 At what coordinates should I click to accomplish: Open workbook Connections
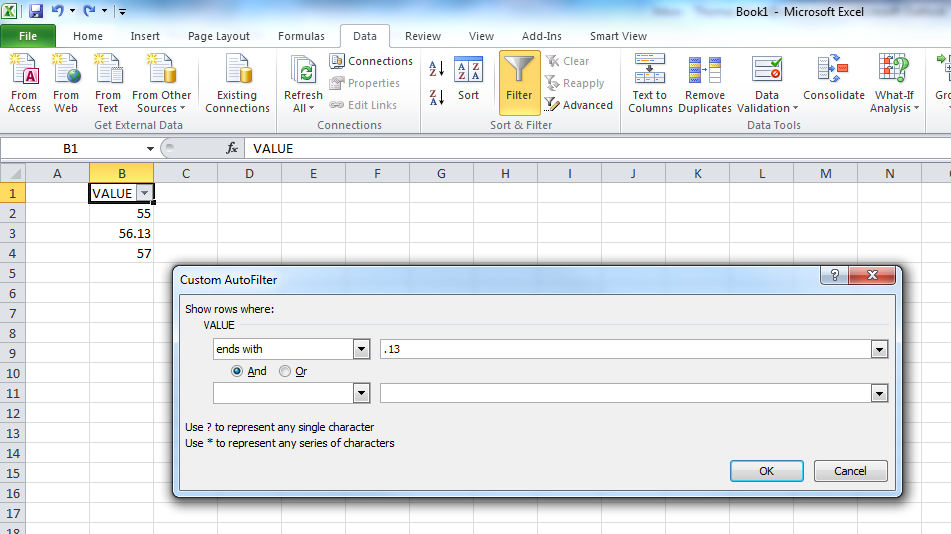click(x=371, y=61)
